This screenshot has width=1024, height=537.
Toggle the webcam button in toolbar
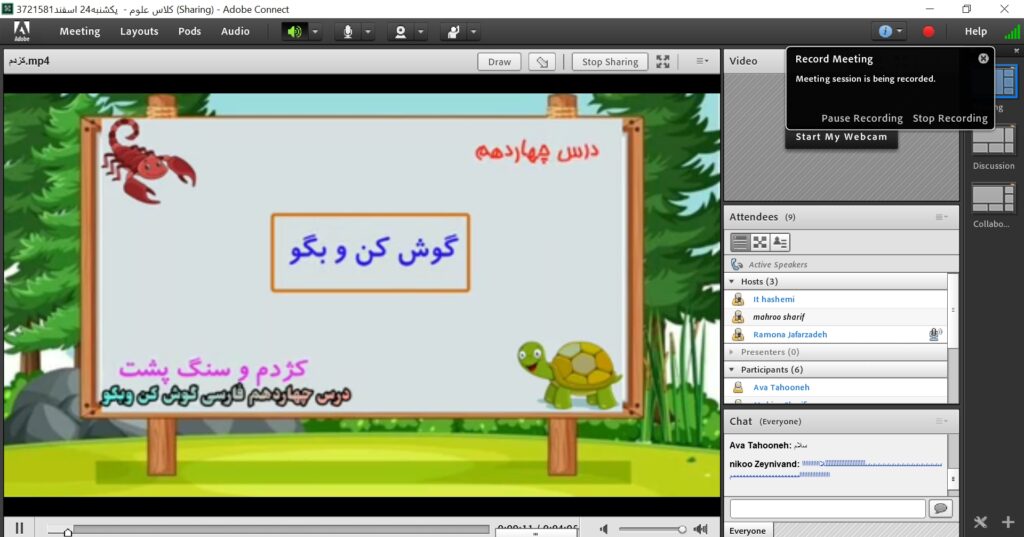(400, 31)
